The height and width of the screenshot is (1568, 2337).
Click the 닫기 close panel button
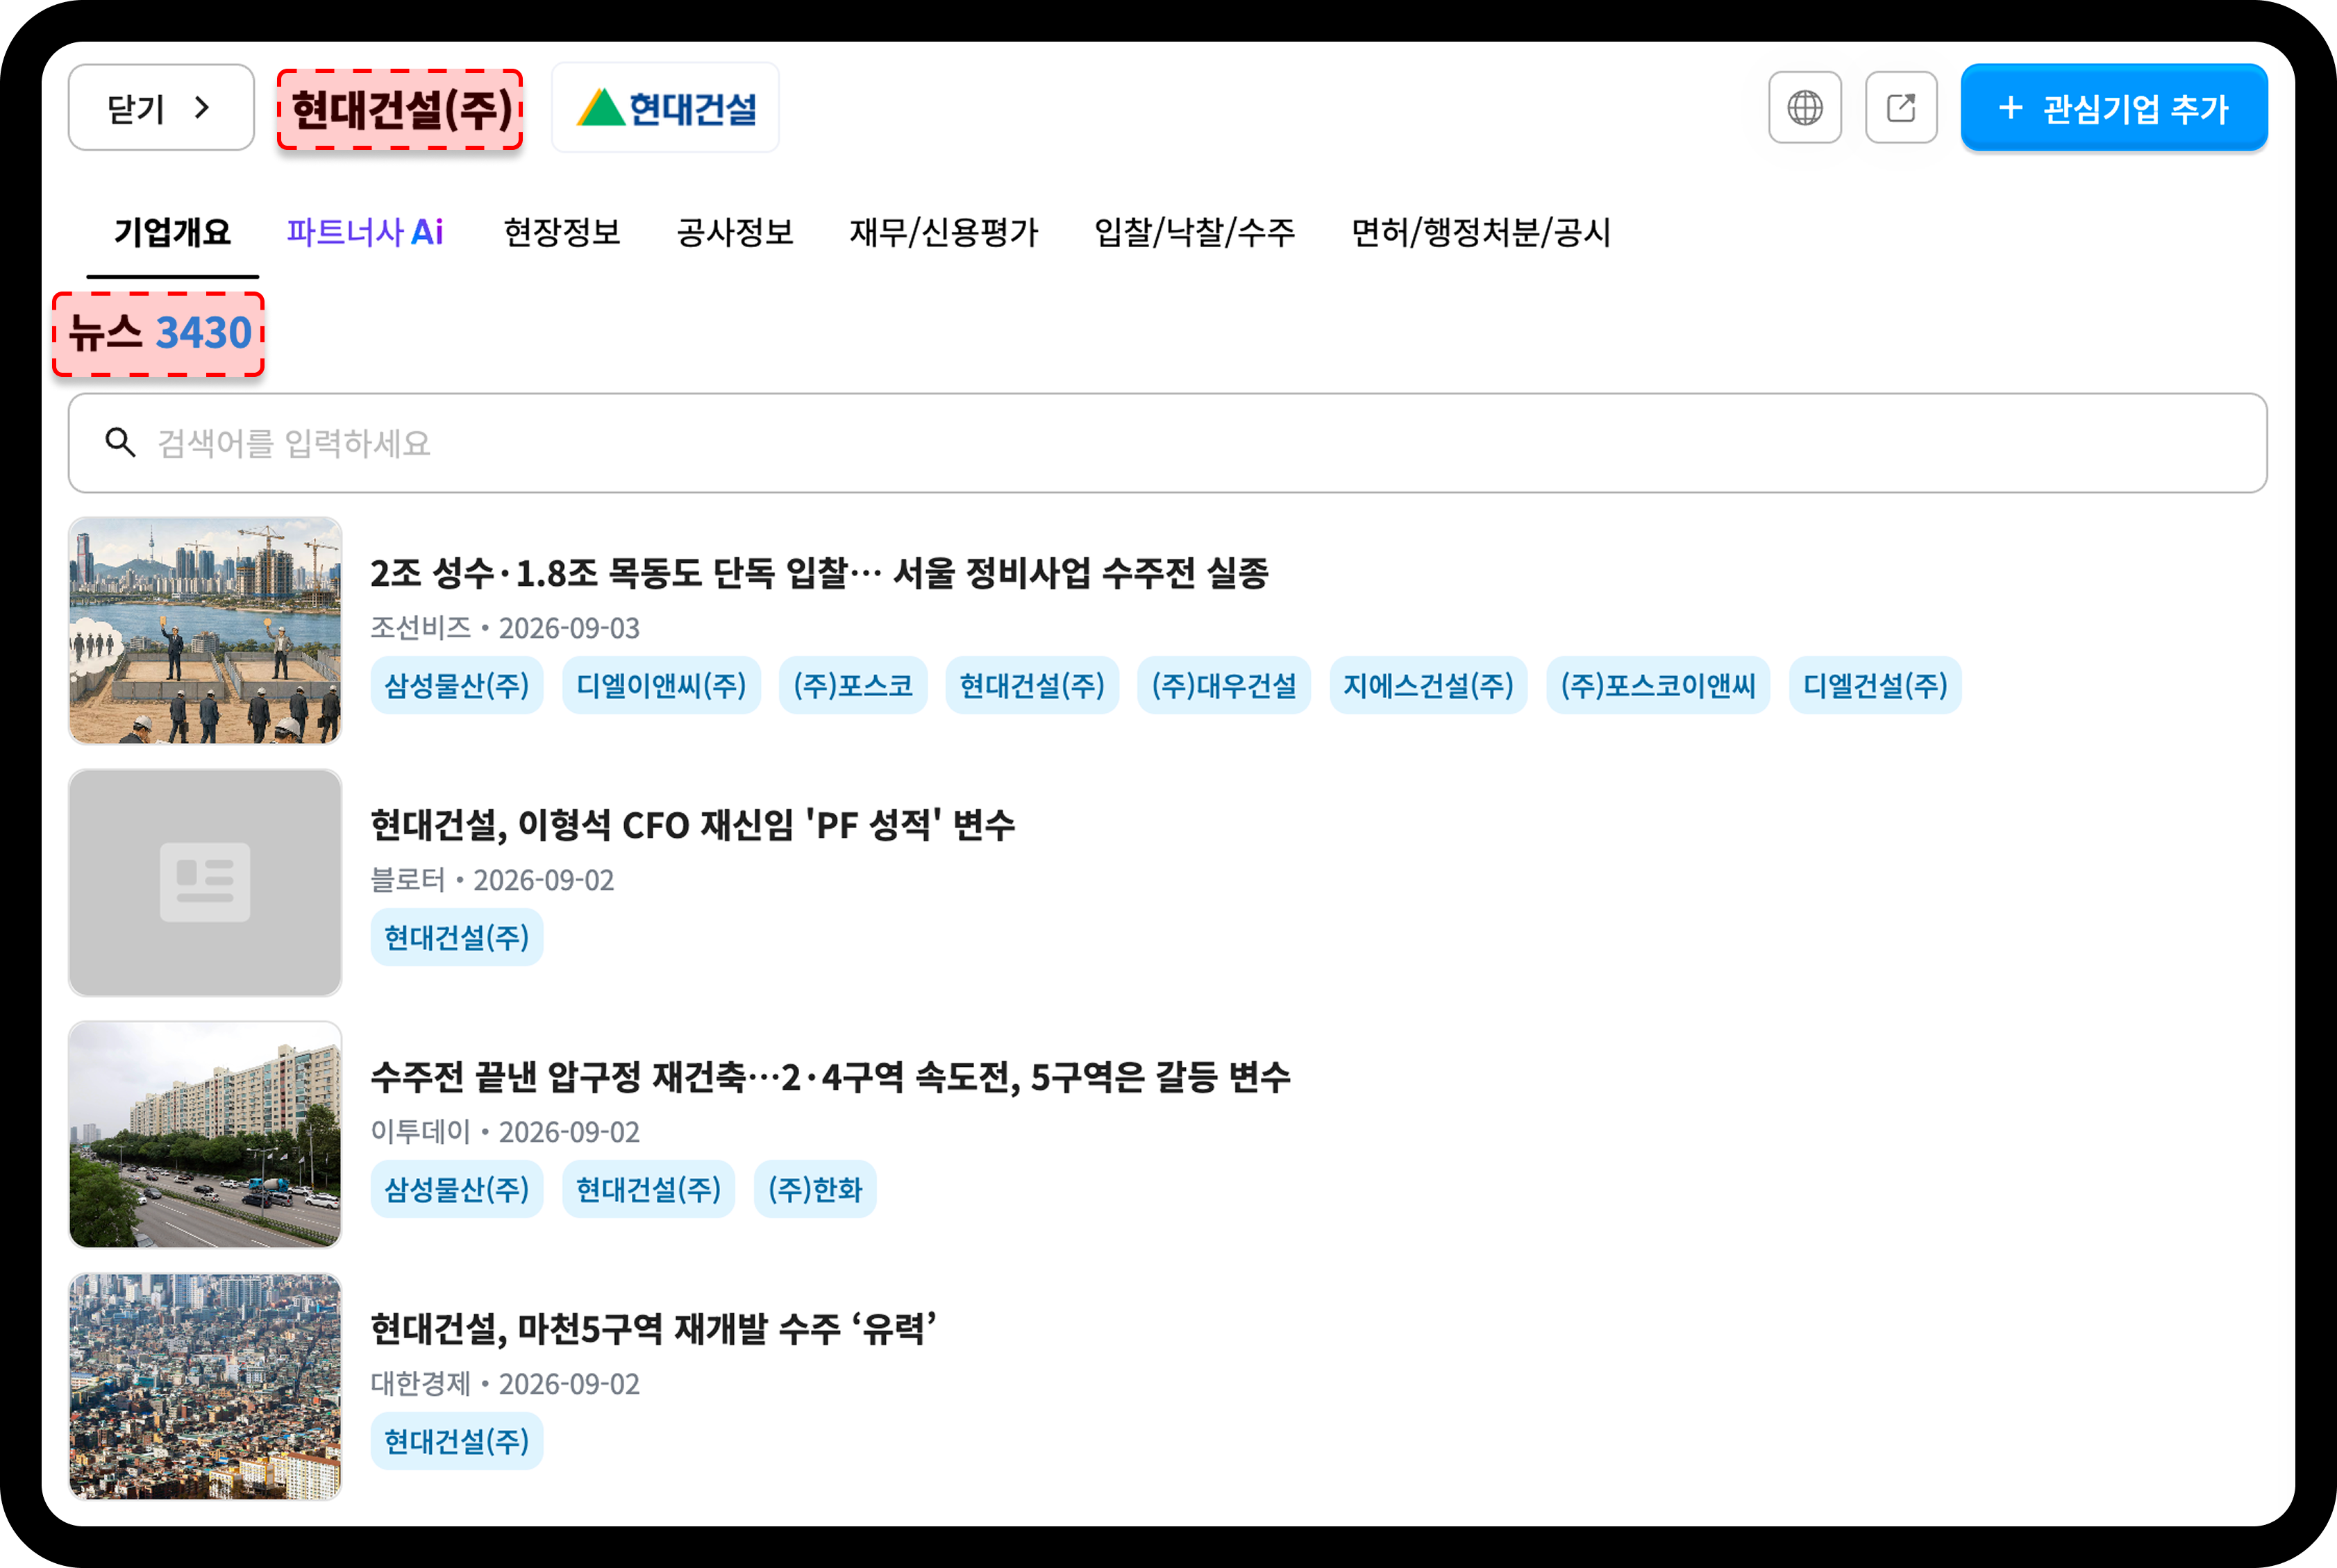tap(161, 108)
